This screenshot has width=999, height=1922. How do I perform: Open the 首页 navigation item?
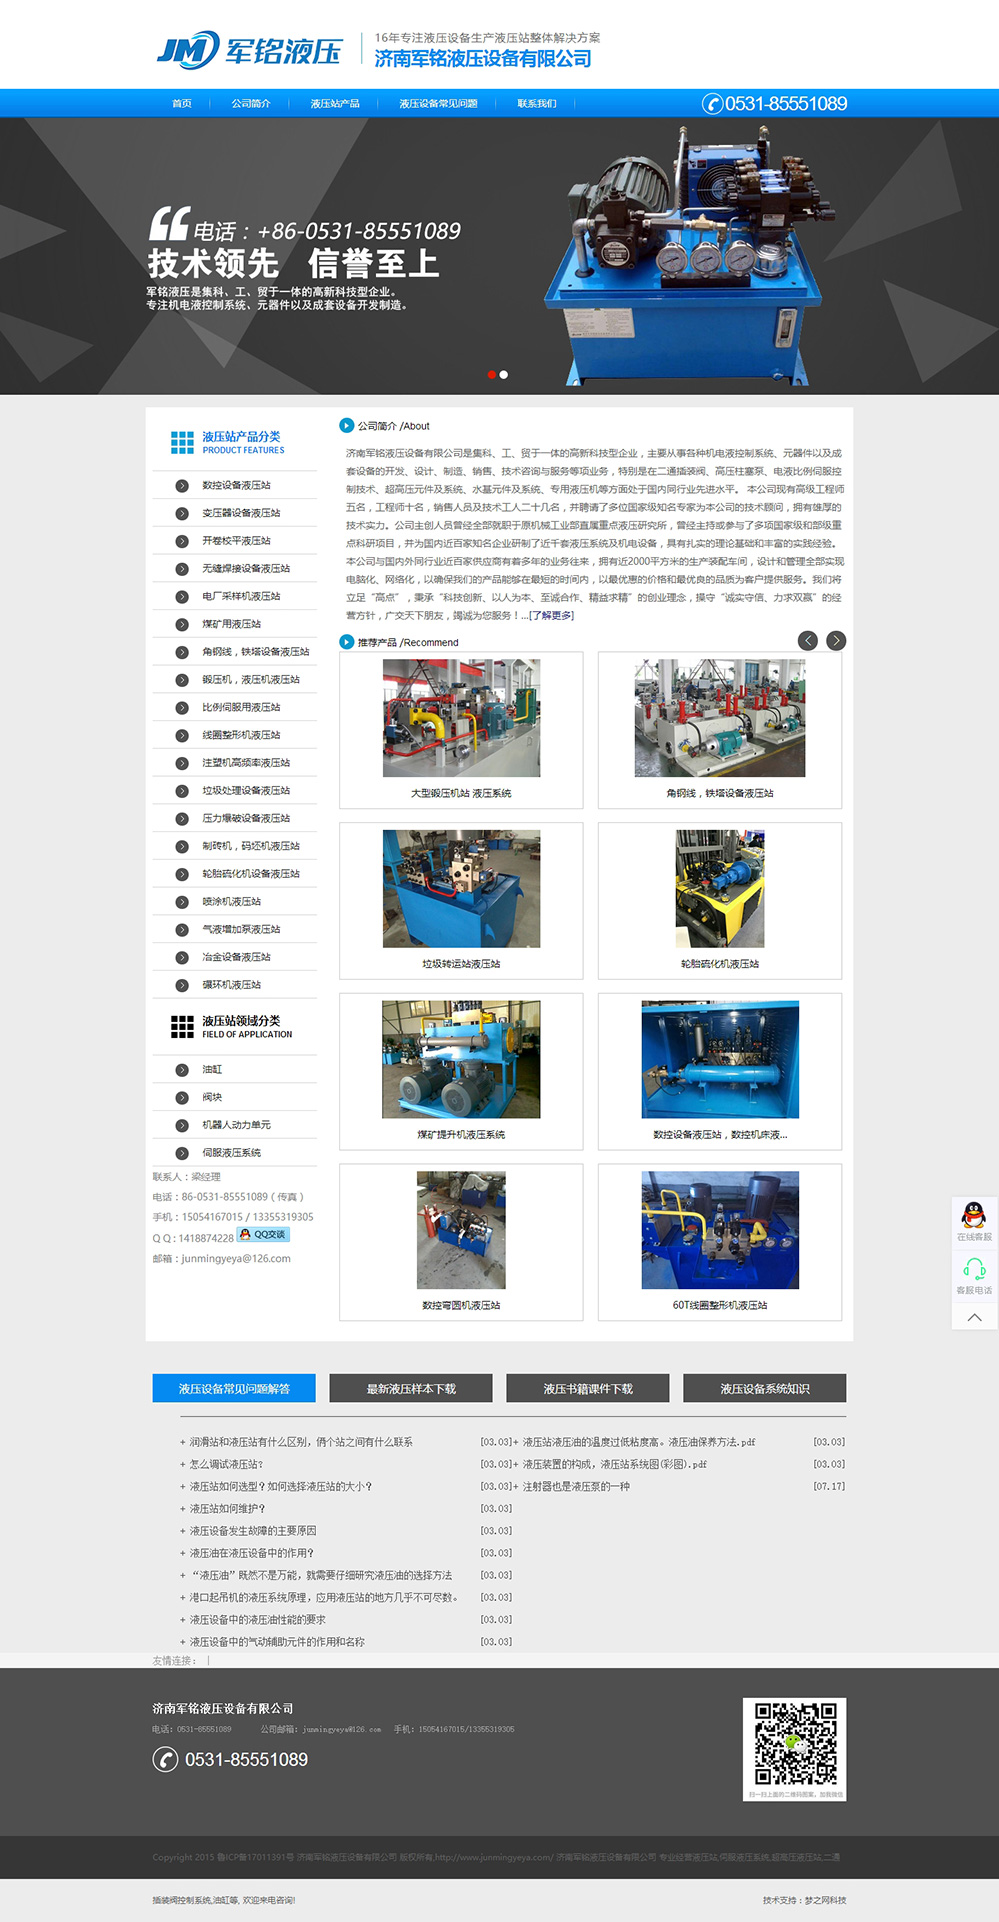[x=182, y=103]
